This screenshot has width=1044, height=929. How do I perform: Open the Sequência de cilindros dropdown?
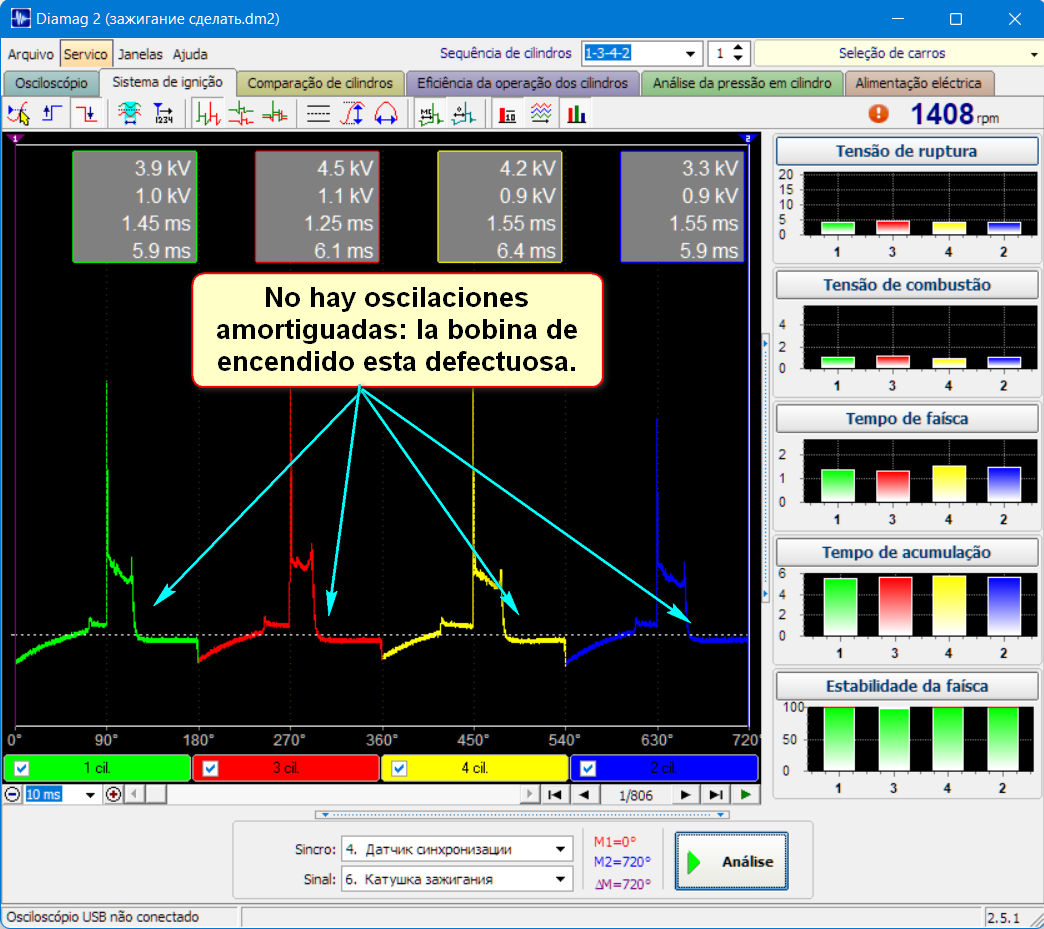[x=690, y=53]
